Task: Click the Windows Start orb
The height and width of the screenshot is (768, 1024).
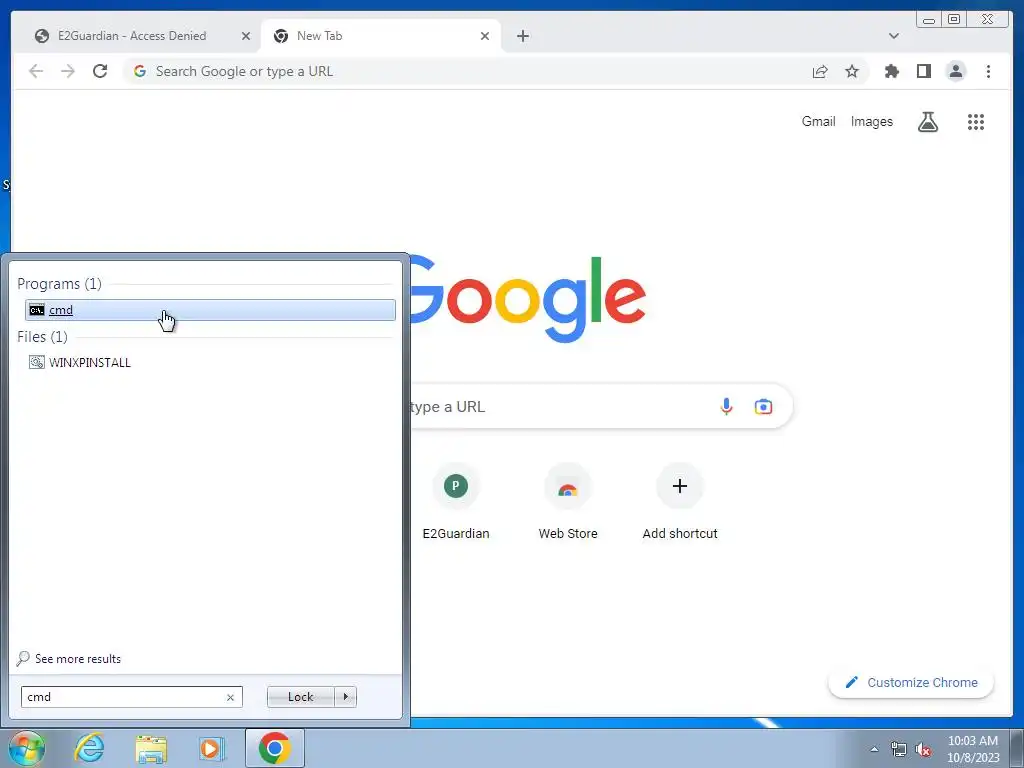Action: (26, 748)
